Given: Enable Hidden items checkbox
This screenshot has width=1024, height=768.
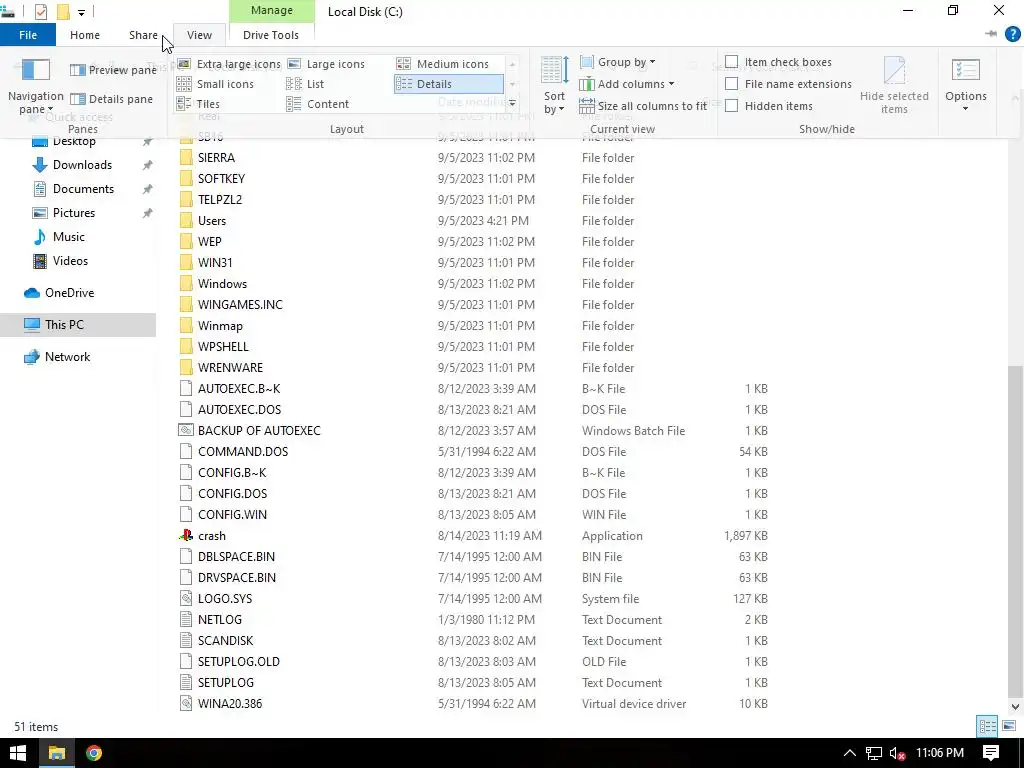Looking at the screenshot, I should (731, 106).
